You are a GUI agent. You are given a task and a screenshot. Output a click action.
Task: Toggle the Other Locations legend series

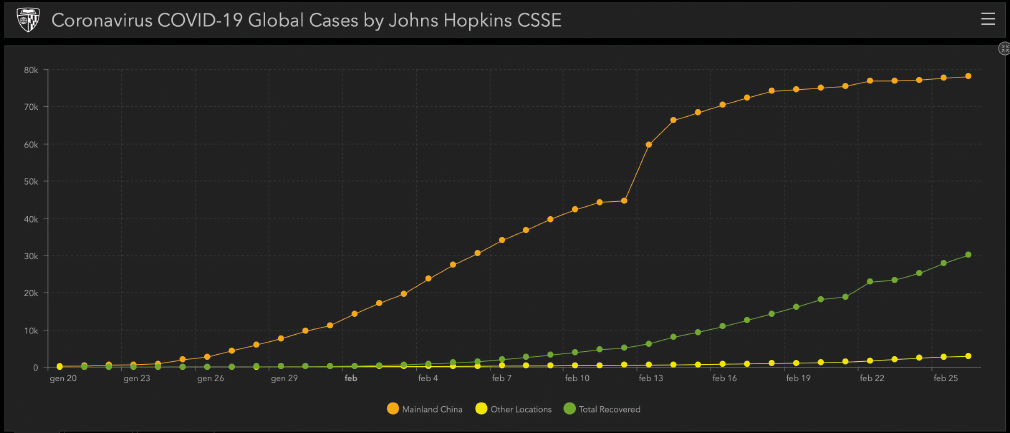point(520,409)
